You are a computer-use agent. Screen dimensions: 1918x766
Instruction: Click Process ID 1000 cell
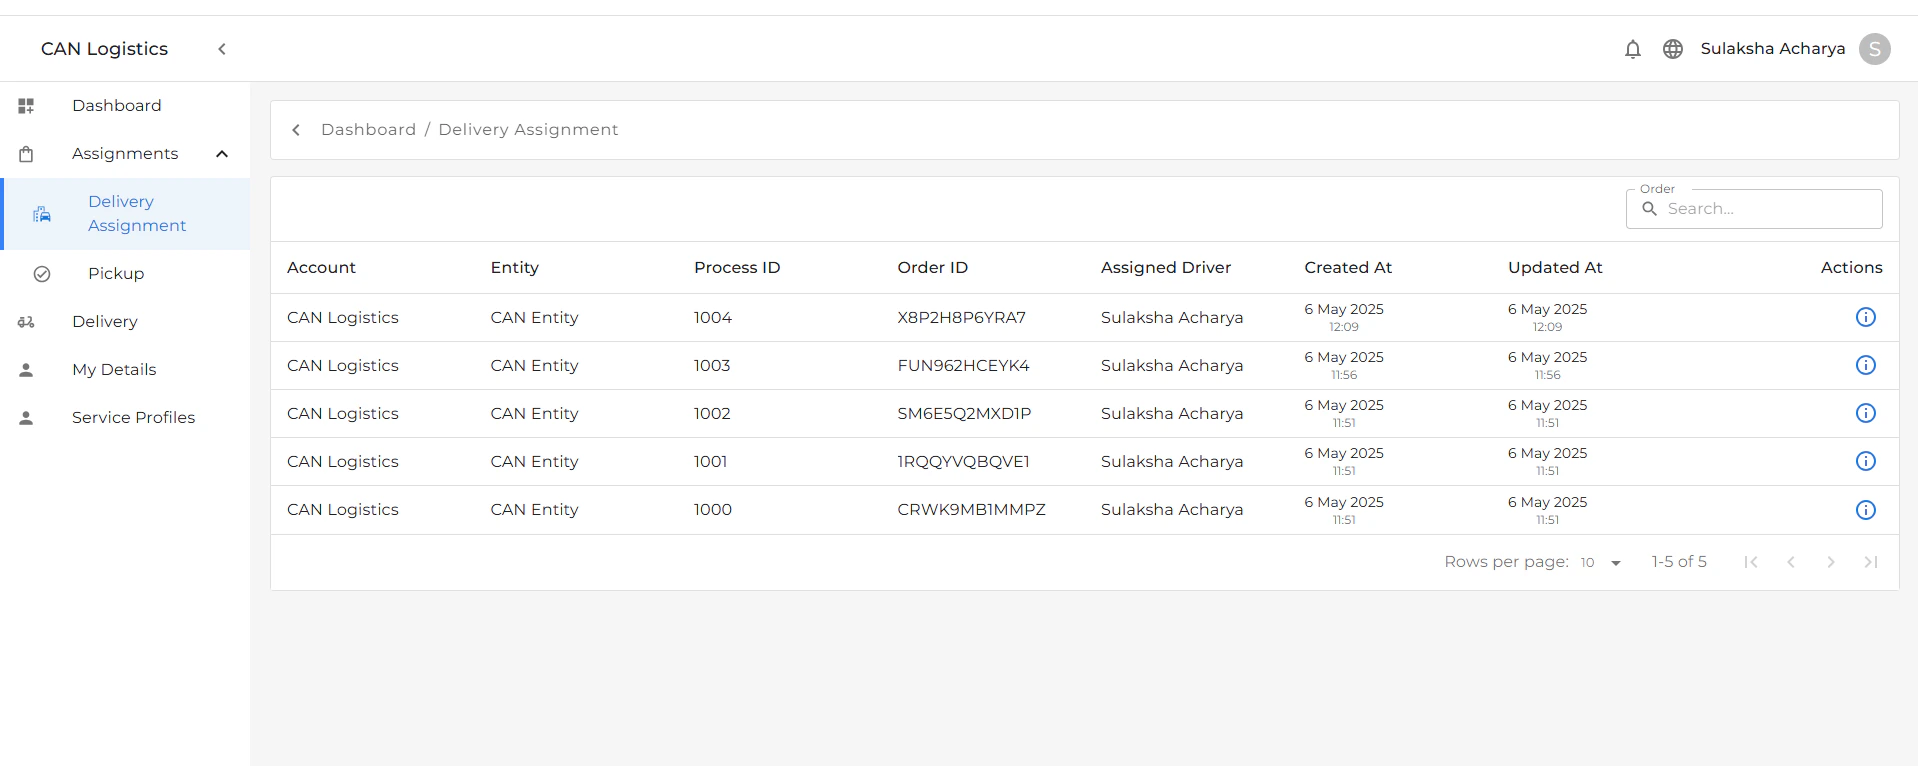(x=713, y=510)
